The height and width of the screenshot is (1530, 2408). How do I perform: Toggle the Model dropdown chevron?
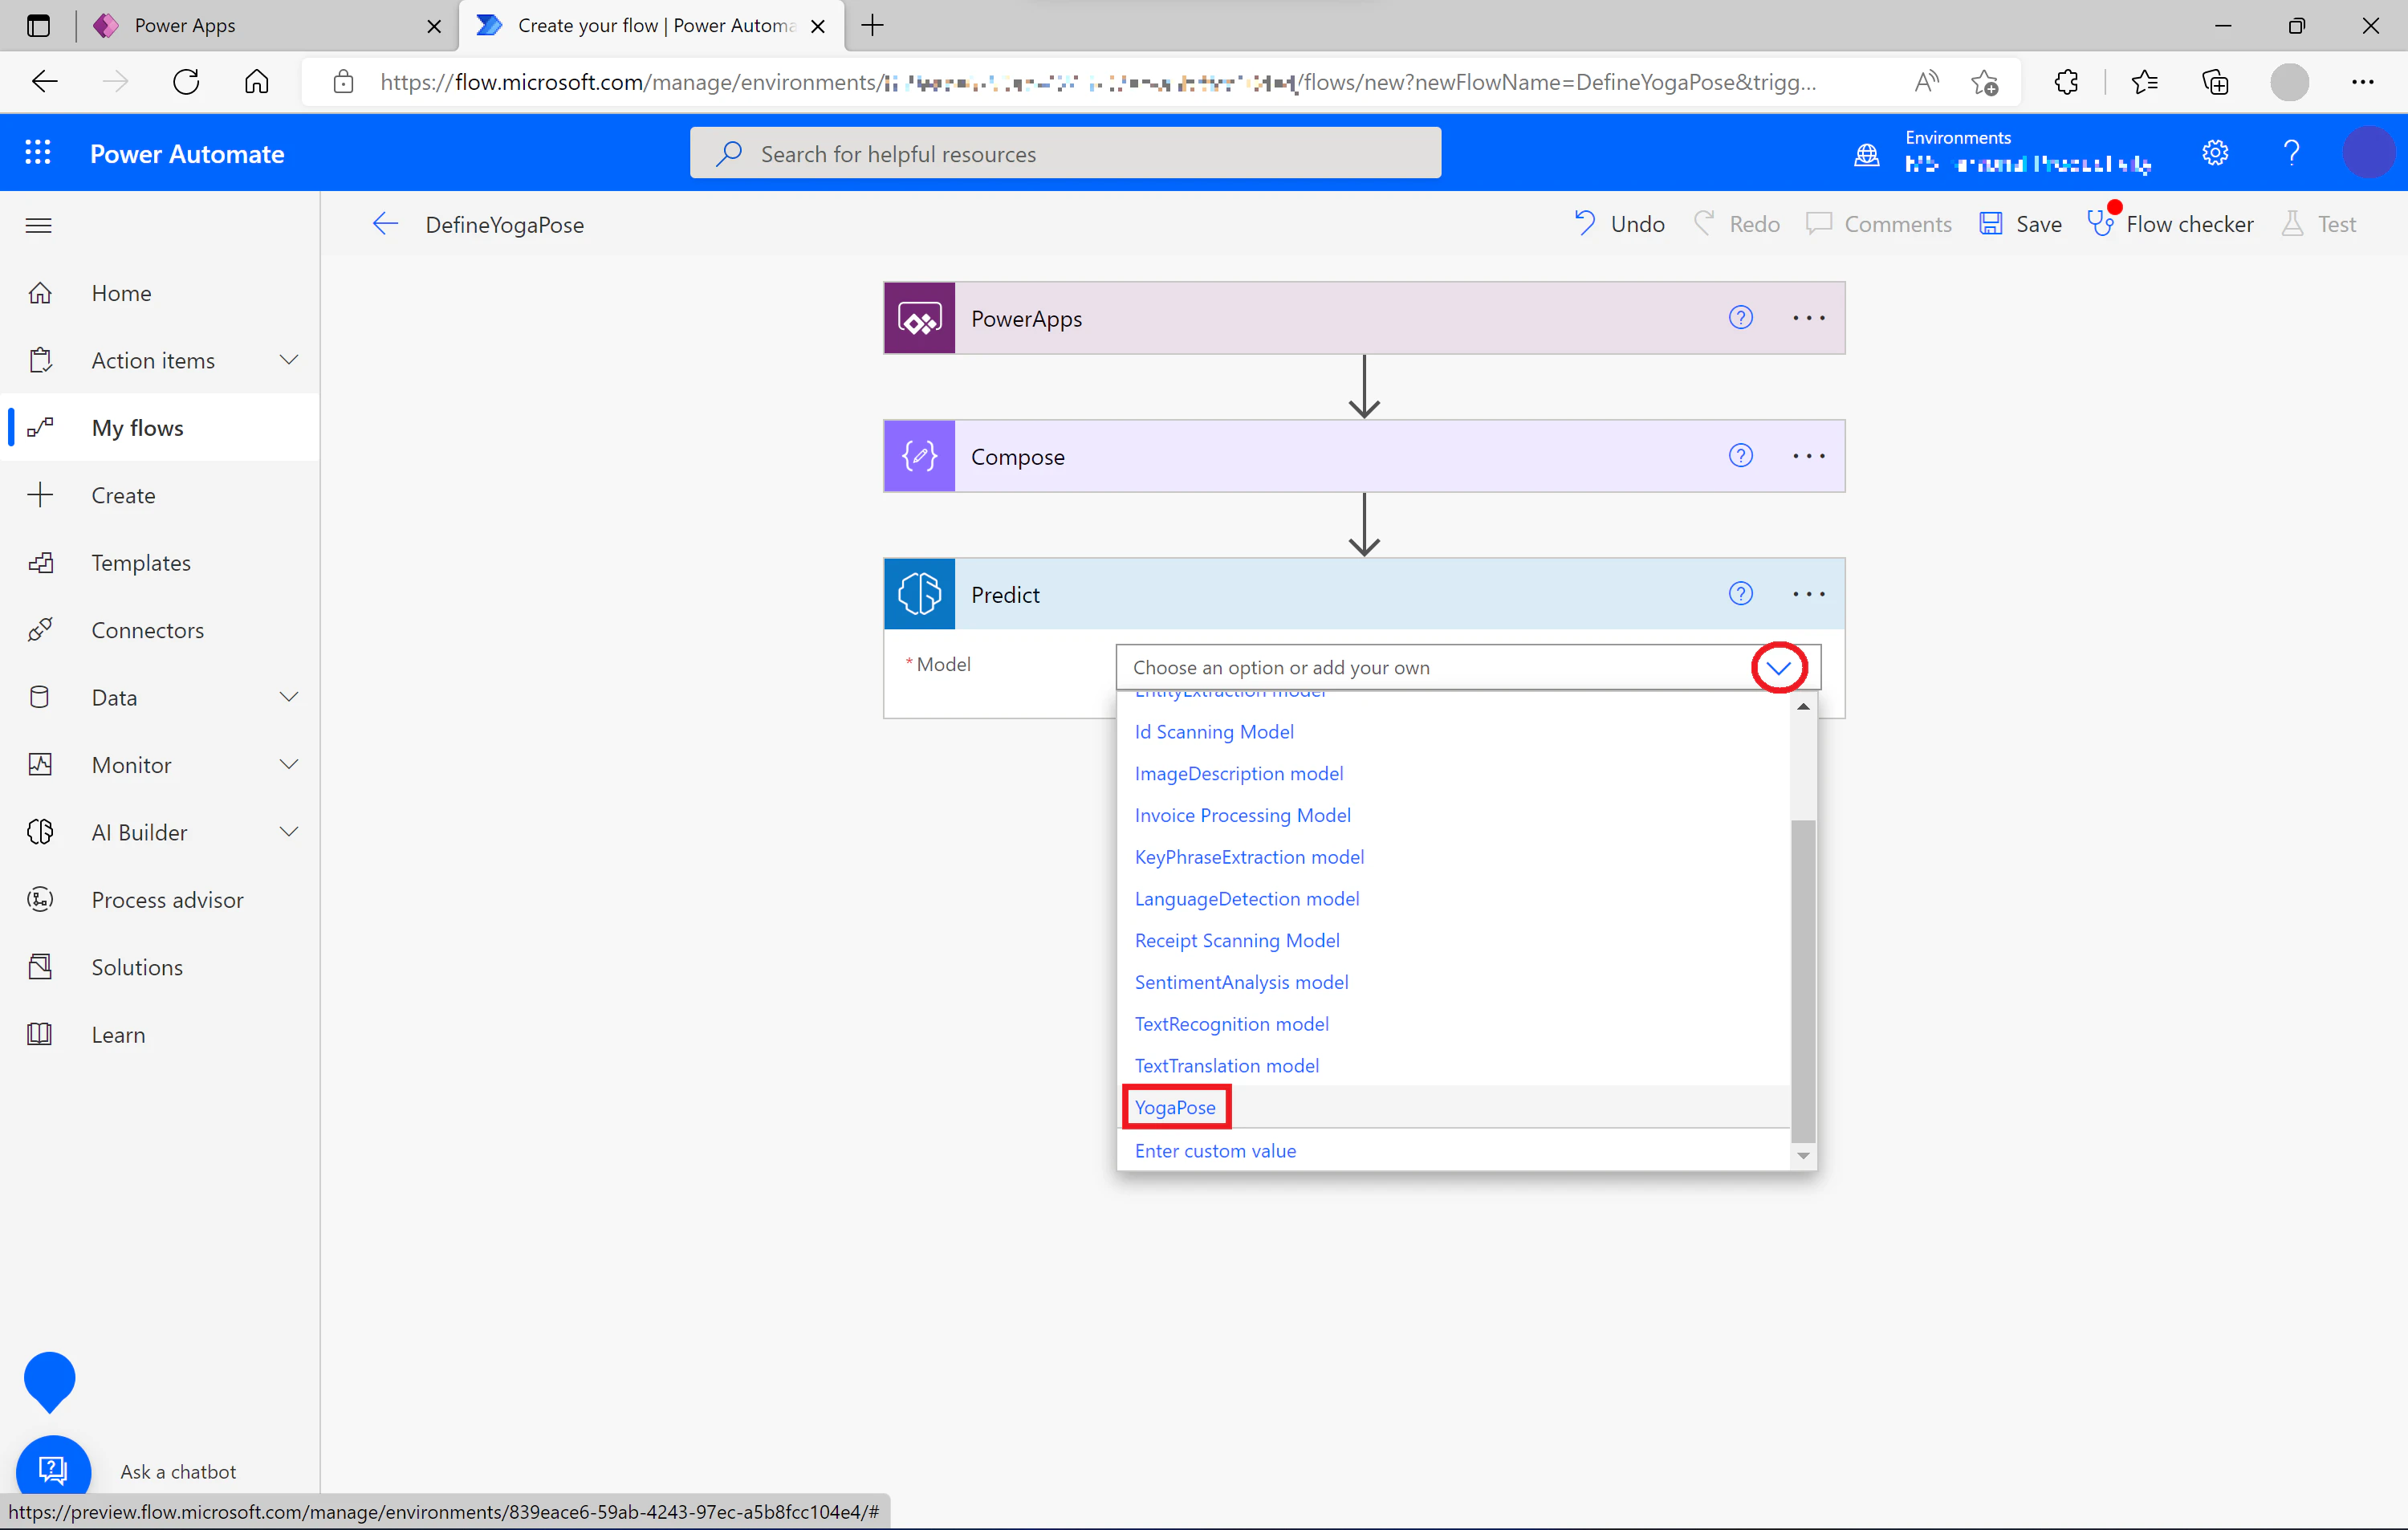[1778, 668]
